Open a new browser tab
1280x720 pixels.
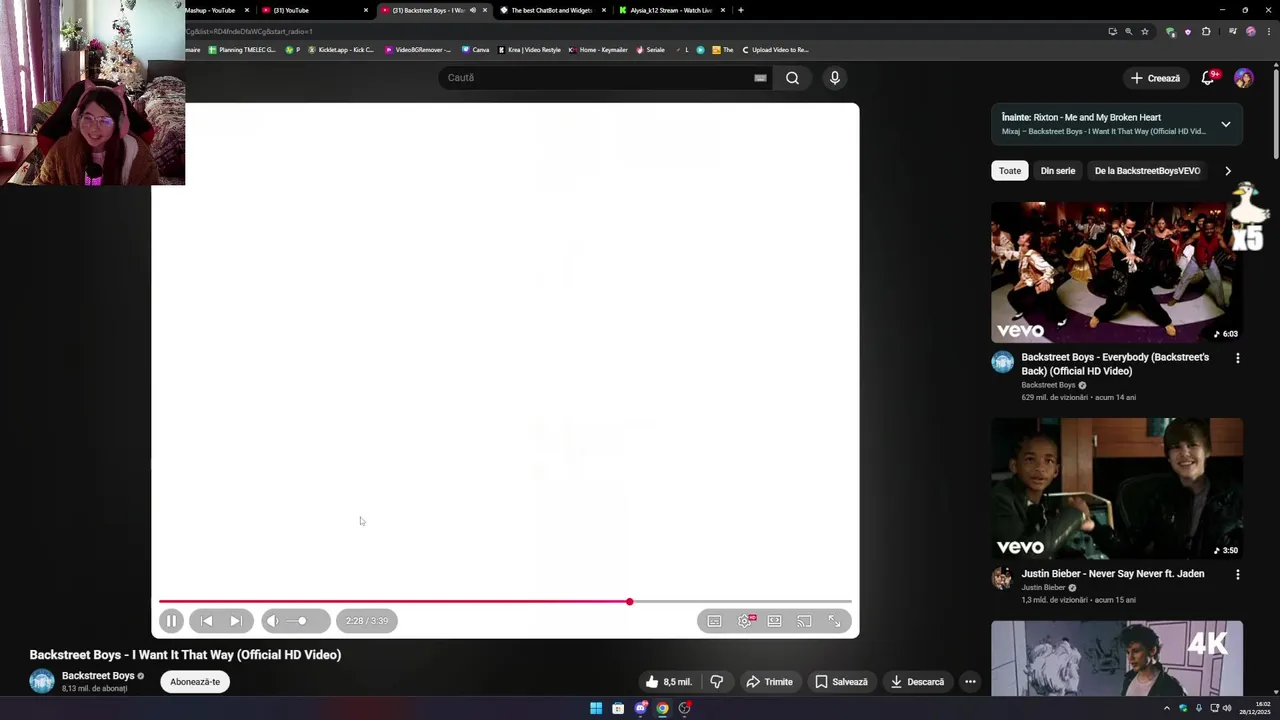tap(741, 10)
